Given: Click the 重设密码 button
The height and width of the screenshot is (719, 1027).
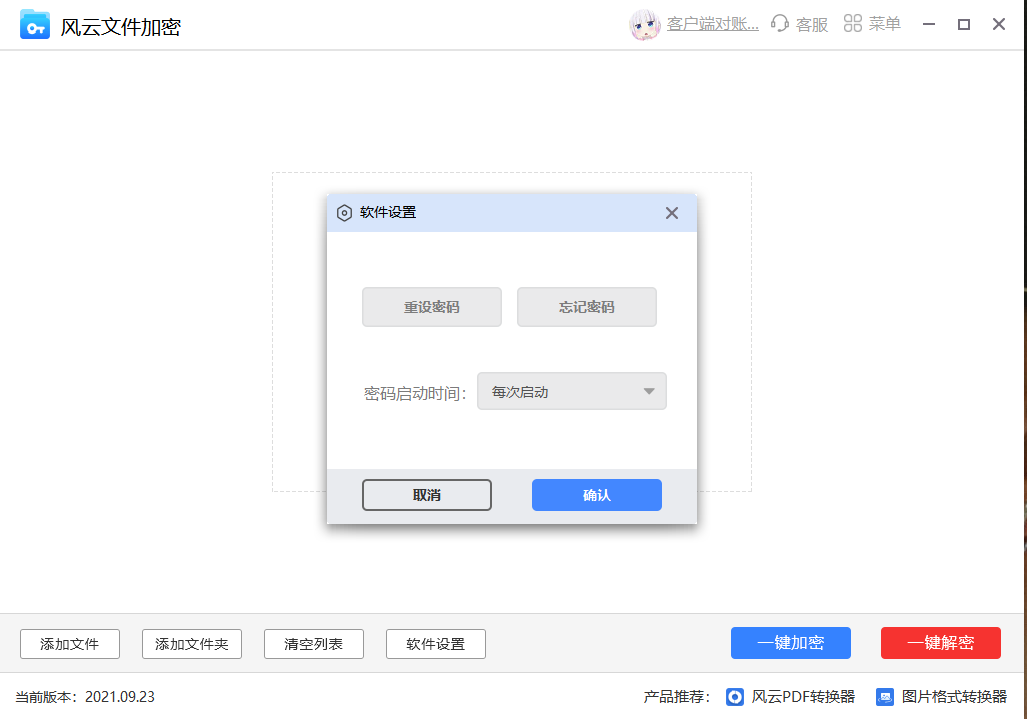Looking at the screenshot, I should pos(431,307).
